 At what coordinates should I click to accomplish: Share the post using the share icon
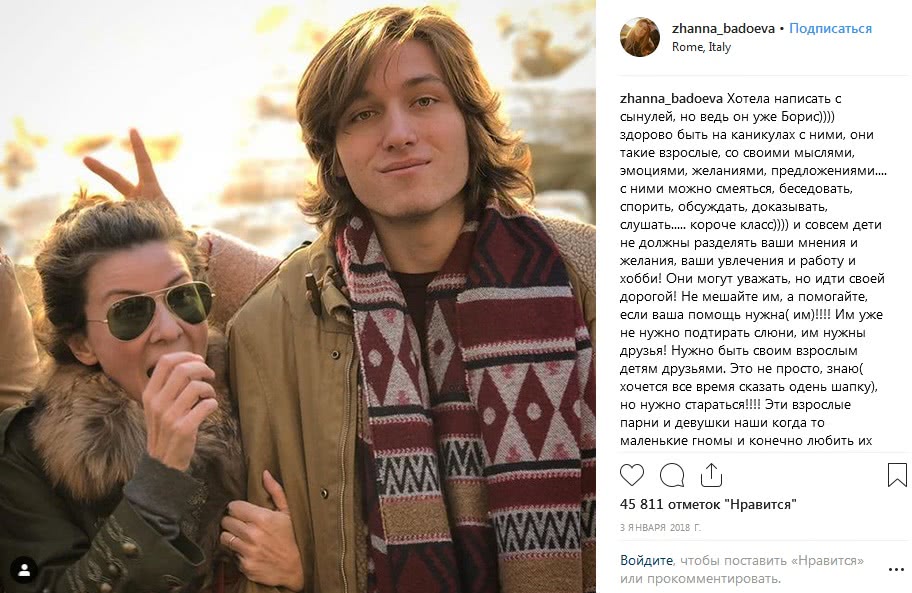tap(711, 474)
